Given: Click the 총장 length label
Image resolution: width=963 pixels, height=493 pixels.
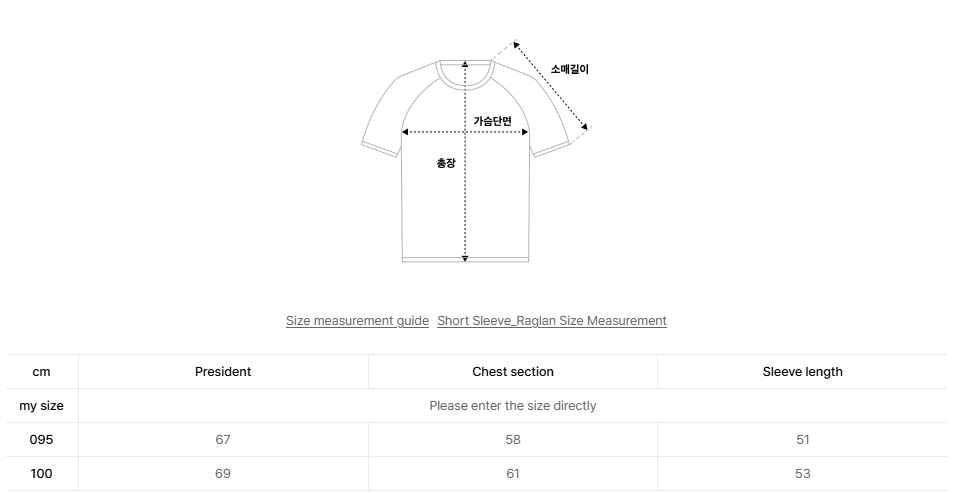Looking at the screenshot, I should [446, 163].
